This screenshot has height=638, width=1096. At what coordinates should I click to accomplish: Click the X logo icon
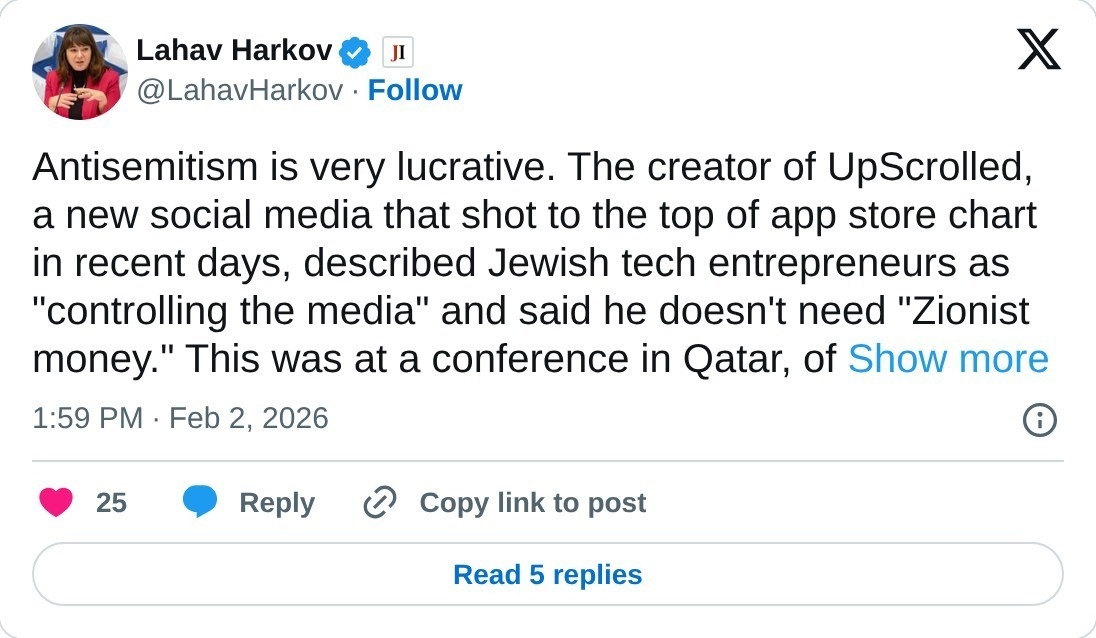[x=1038, y=49]
